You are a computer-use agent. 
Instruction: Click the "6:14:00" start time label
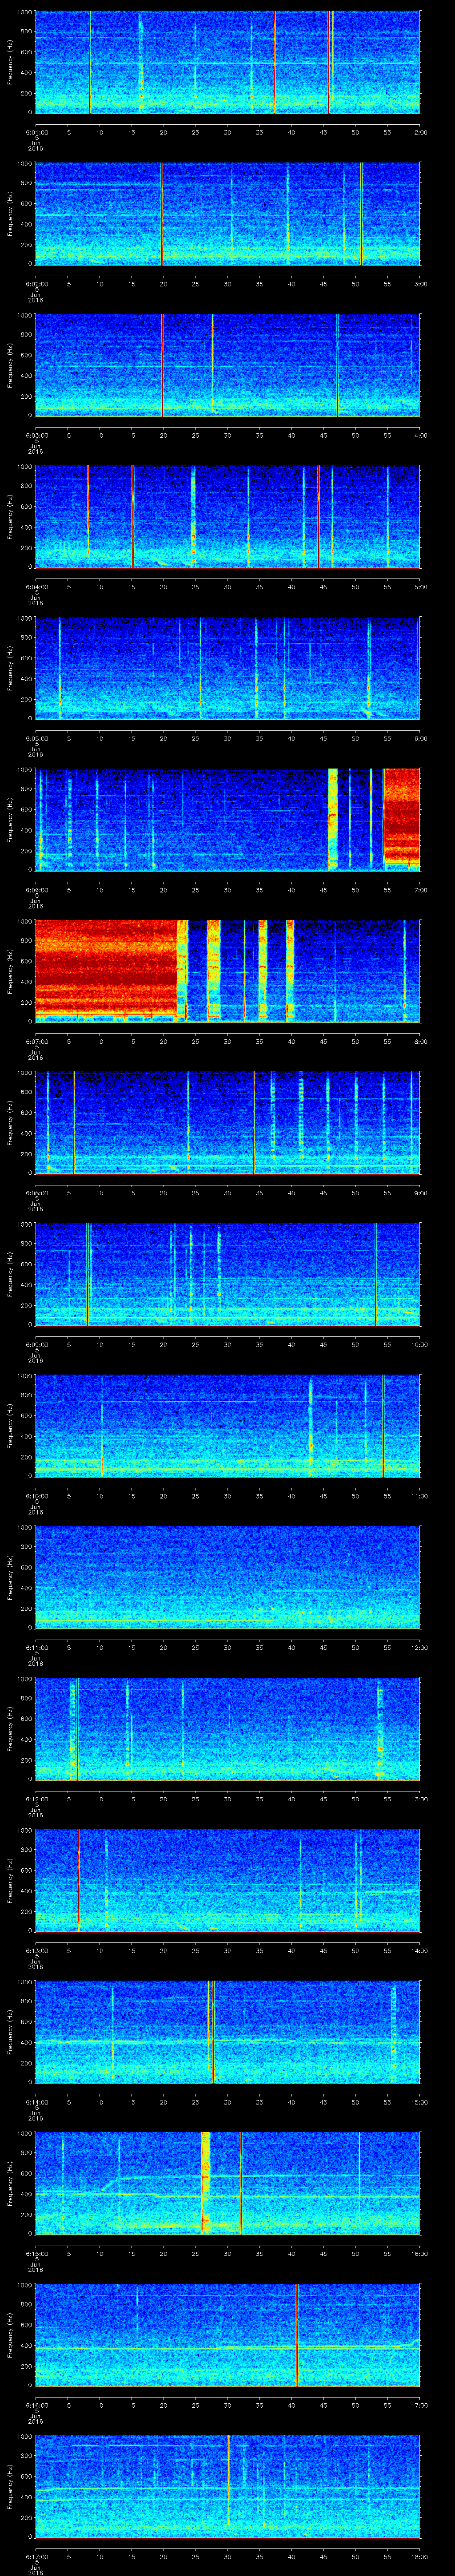coord(37,2101)
